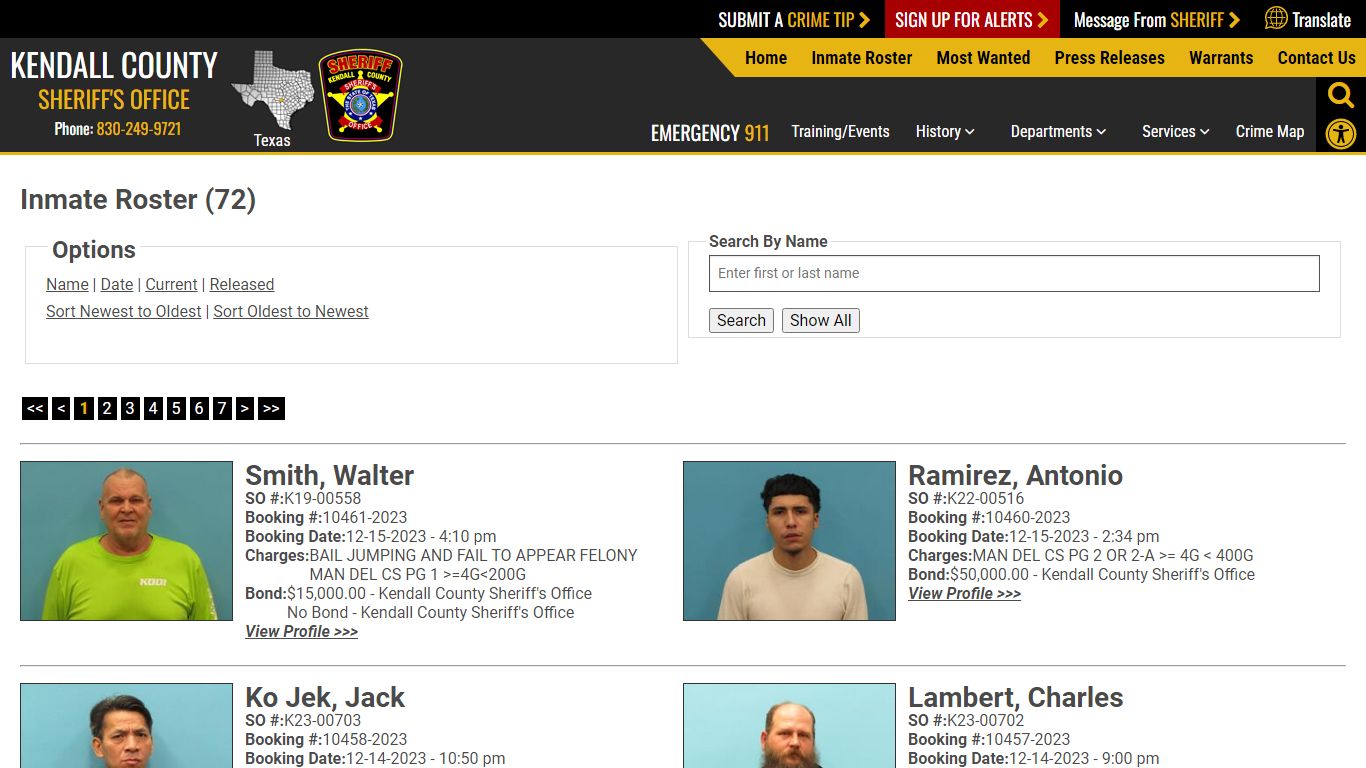Sort roster by Name

click(x=67, y=284)
